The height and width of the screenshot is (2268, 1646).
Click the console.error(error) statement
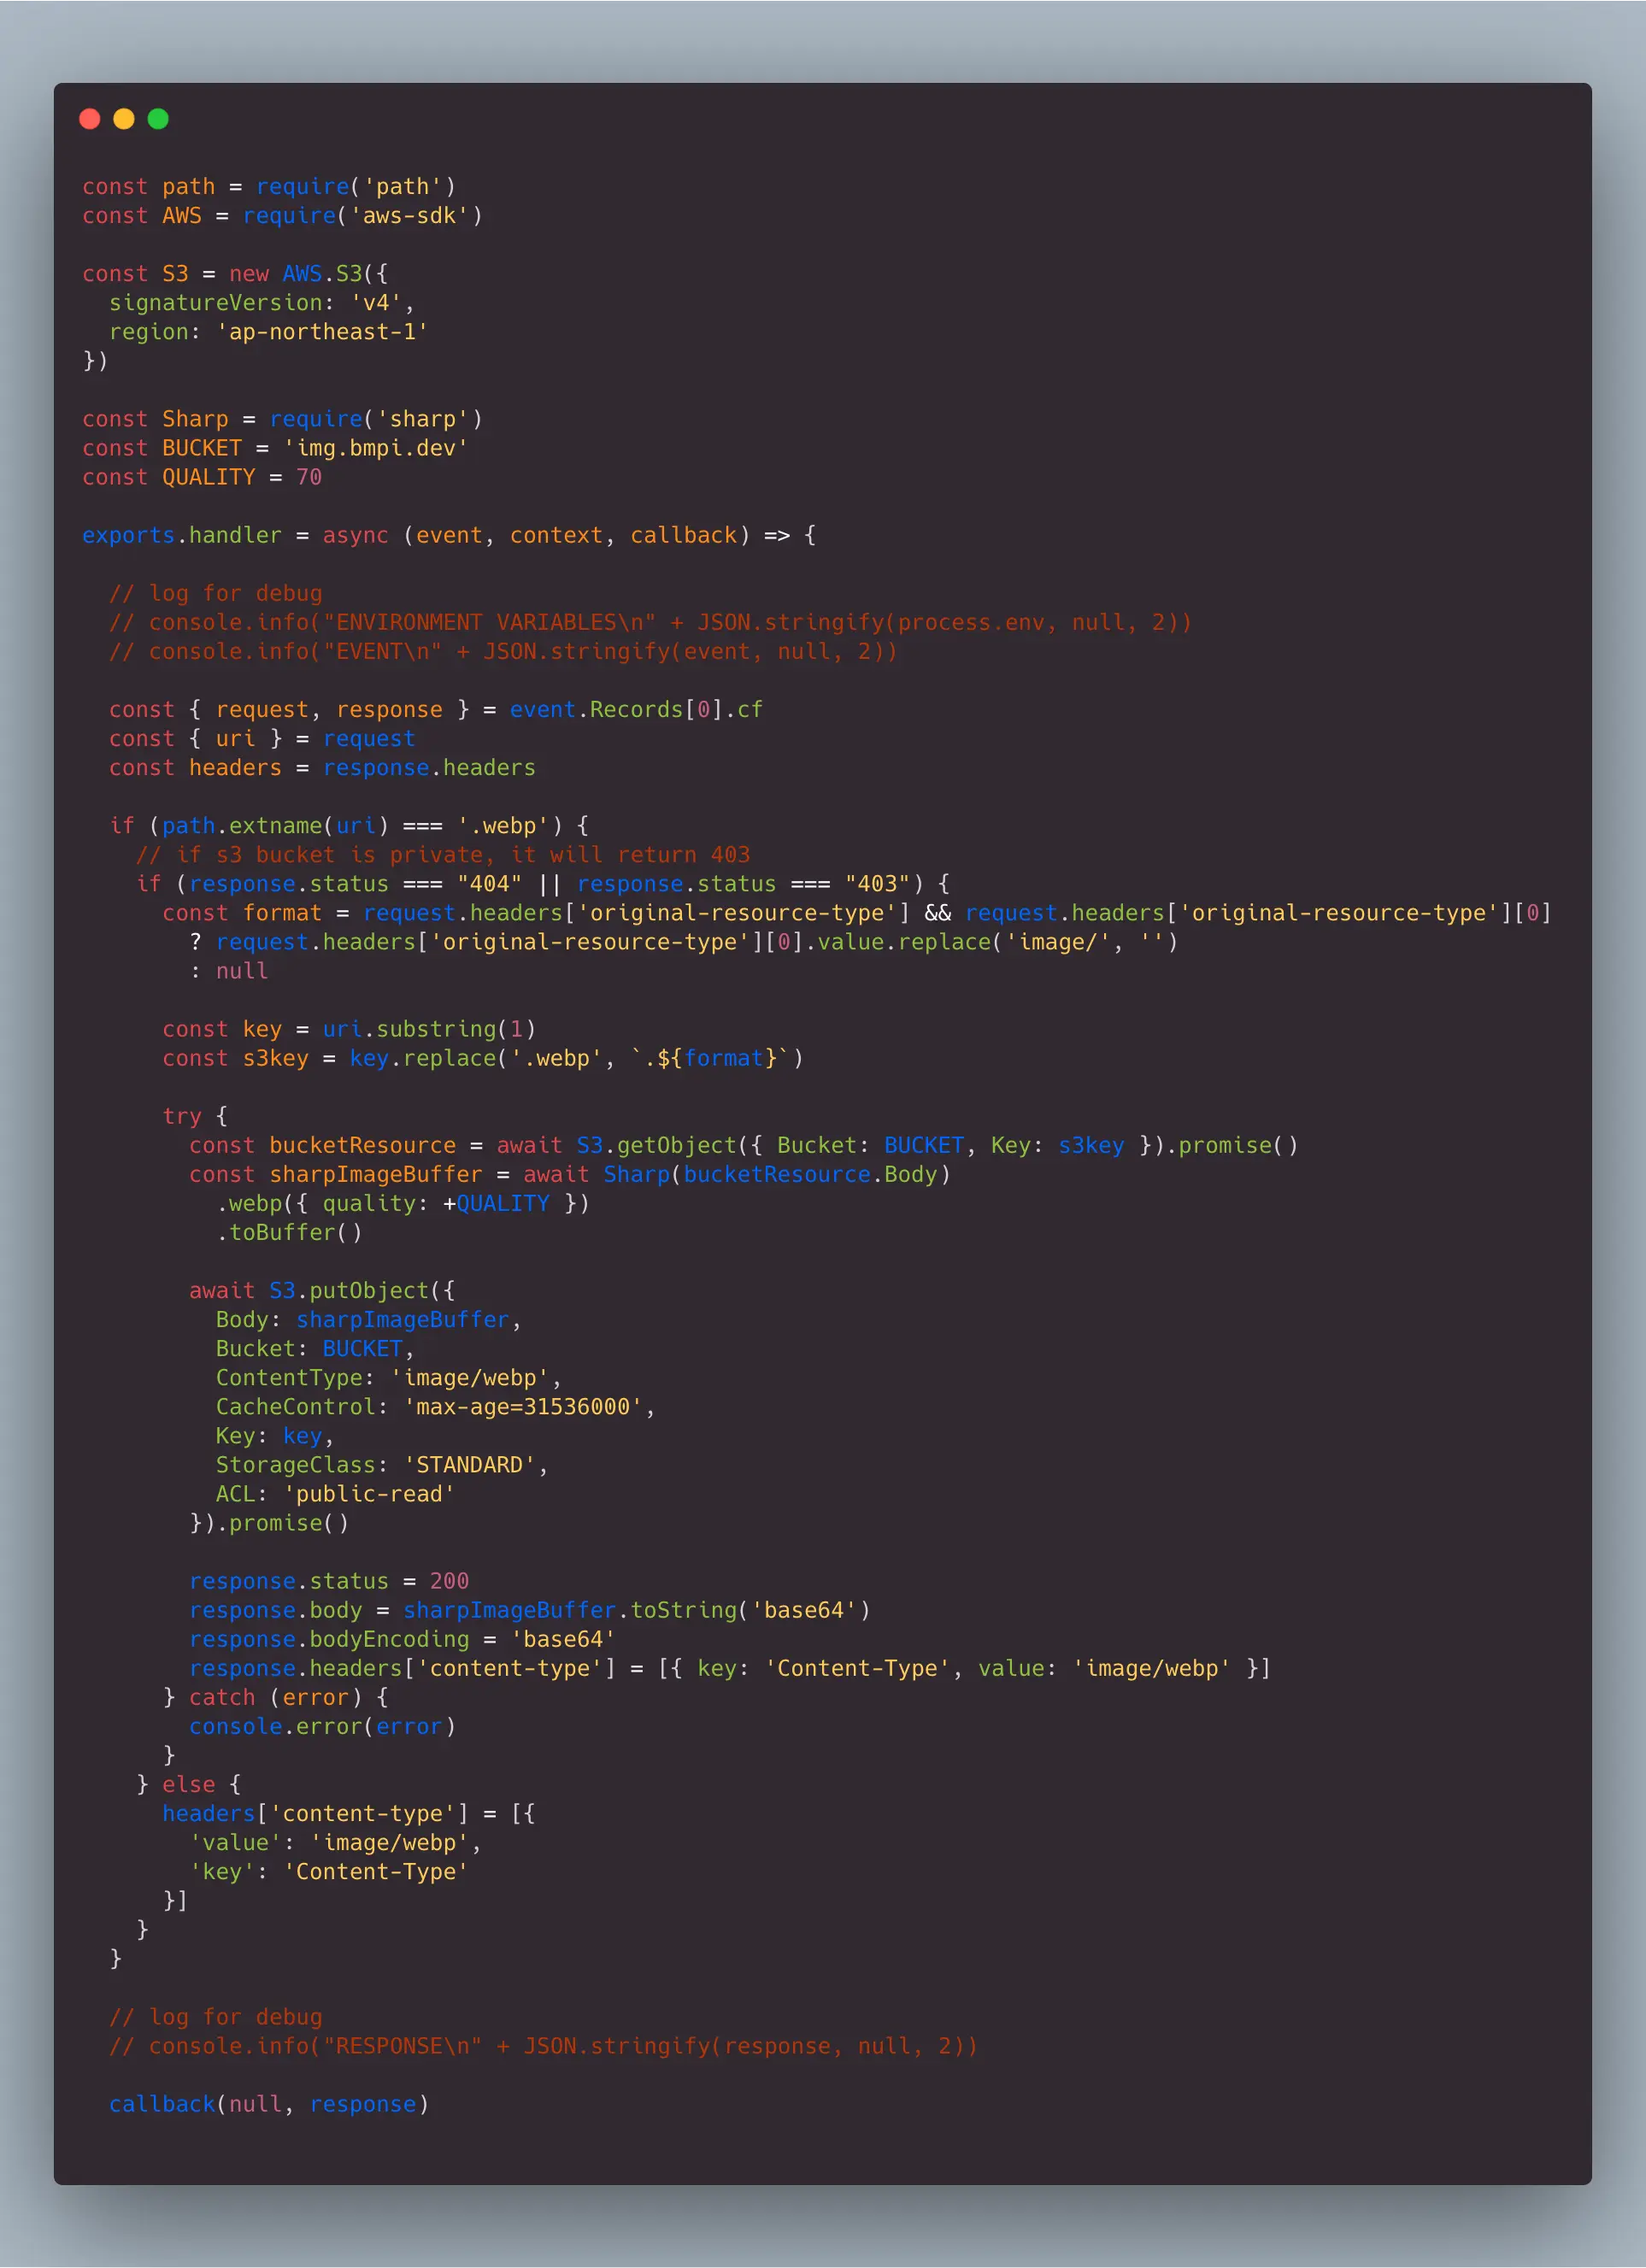[322, 1726]
